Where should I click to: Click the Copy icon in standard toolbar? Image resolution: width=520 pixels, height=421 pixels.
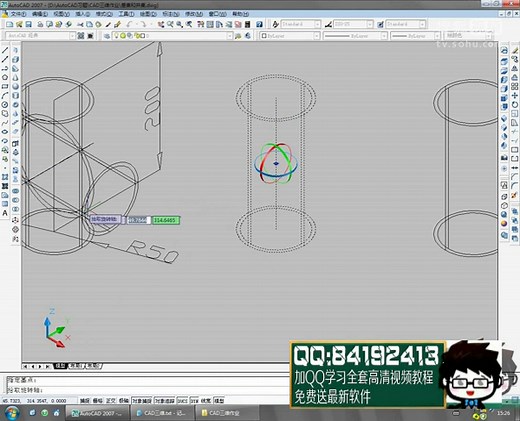pyautogui.click(x=89, y=24)
